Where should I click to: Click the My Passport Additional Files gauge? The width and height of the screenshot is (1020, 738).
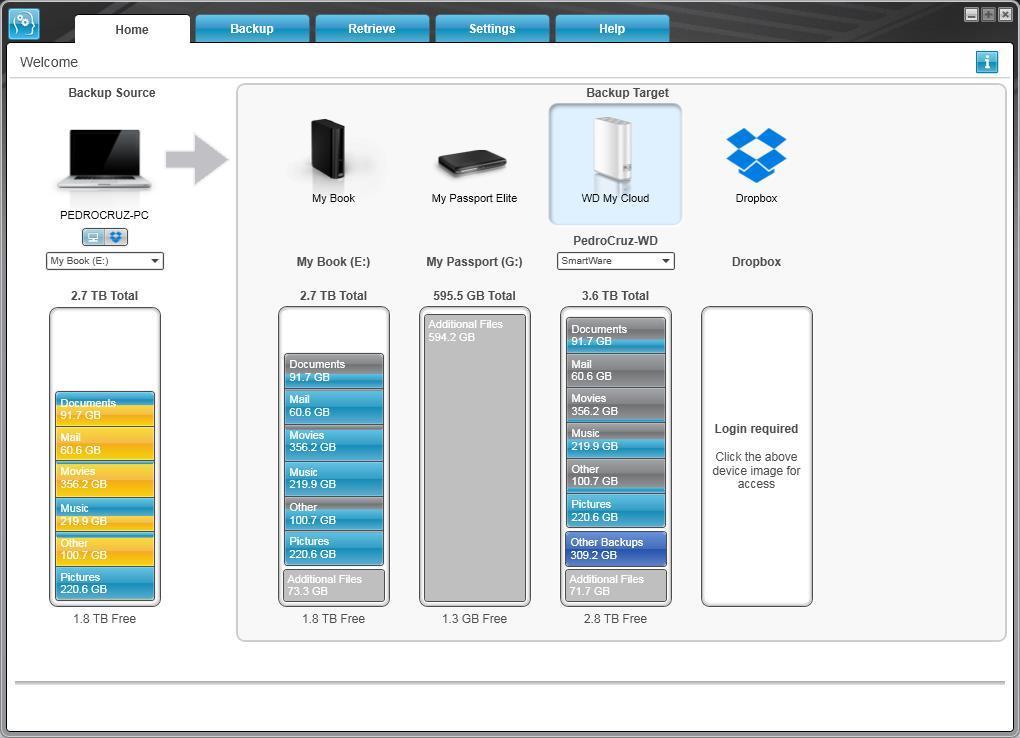[474, 458]
